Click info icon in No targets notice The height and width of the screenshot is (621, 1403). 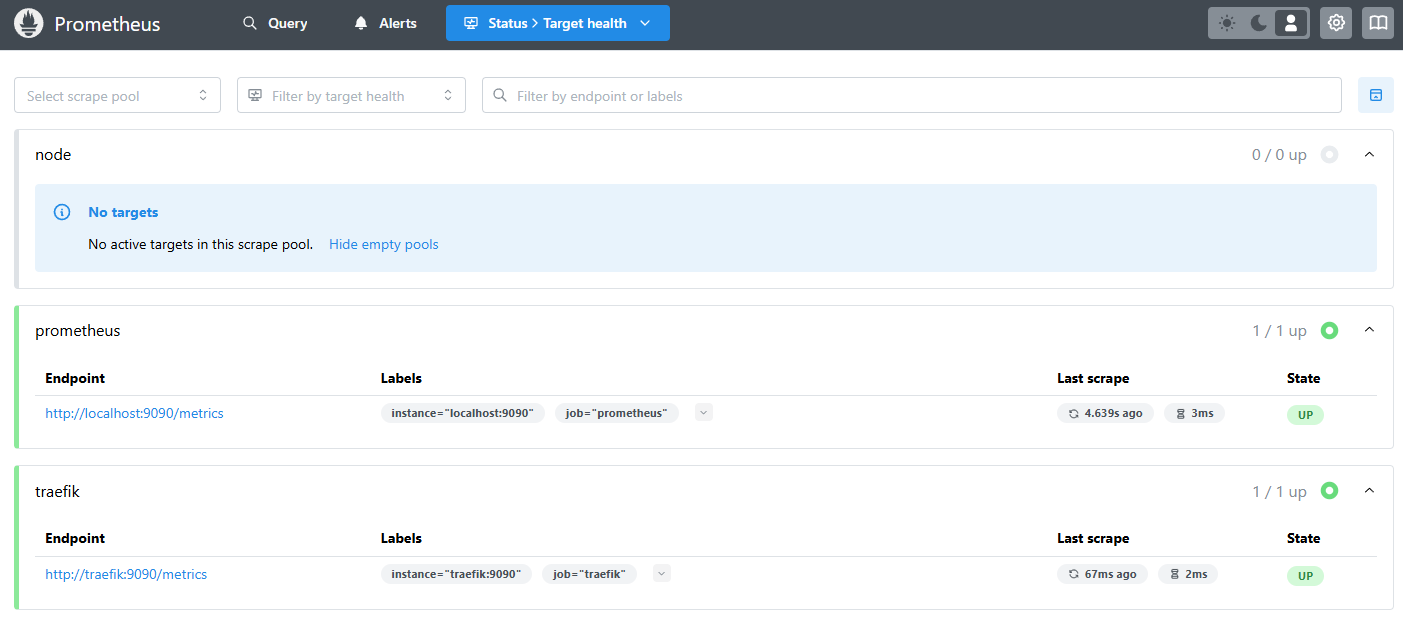[x=62, y=212]
